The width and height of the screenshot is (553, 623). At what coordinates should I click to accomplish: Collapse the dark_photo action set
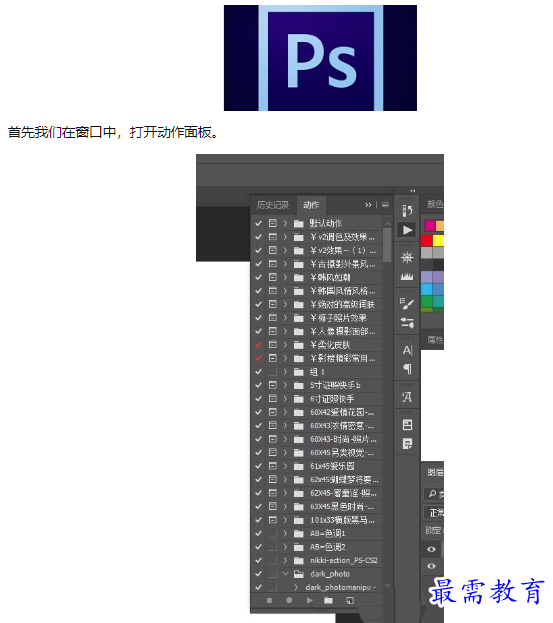(x=285, y=574)
